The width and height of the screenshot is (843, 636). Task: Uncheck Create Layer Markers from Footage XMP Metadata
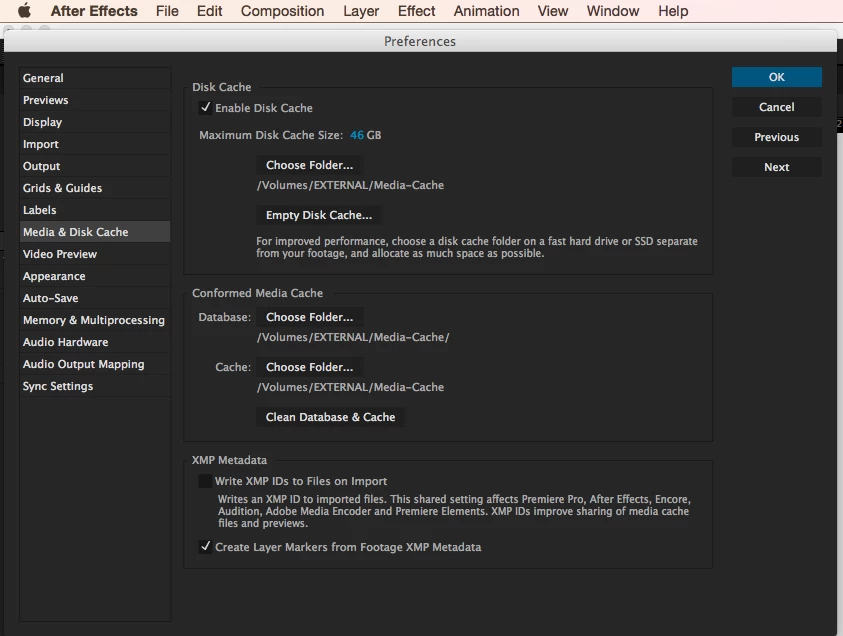205,547
